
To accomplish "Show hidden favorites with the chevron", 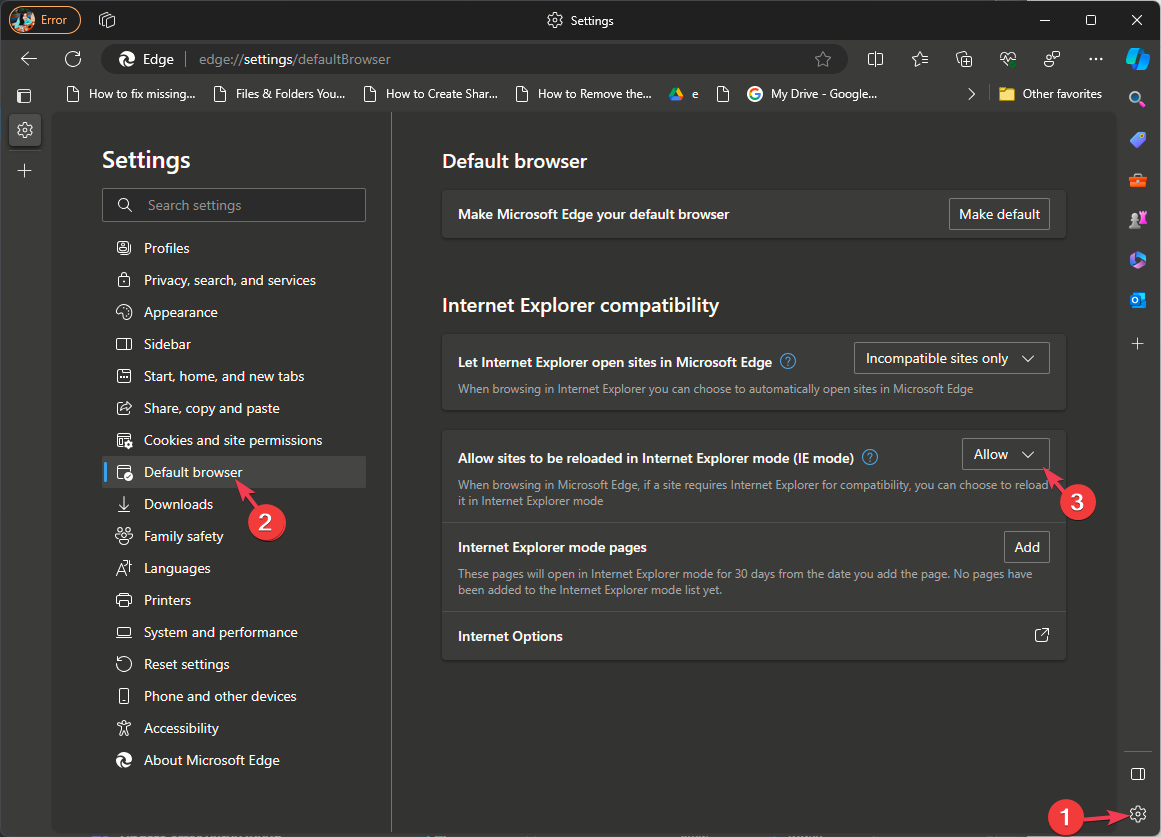I will point(971,93).
